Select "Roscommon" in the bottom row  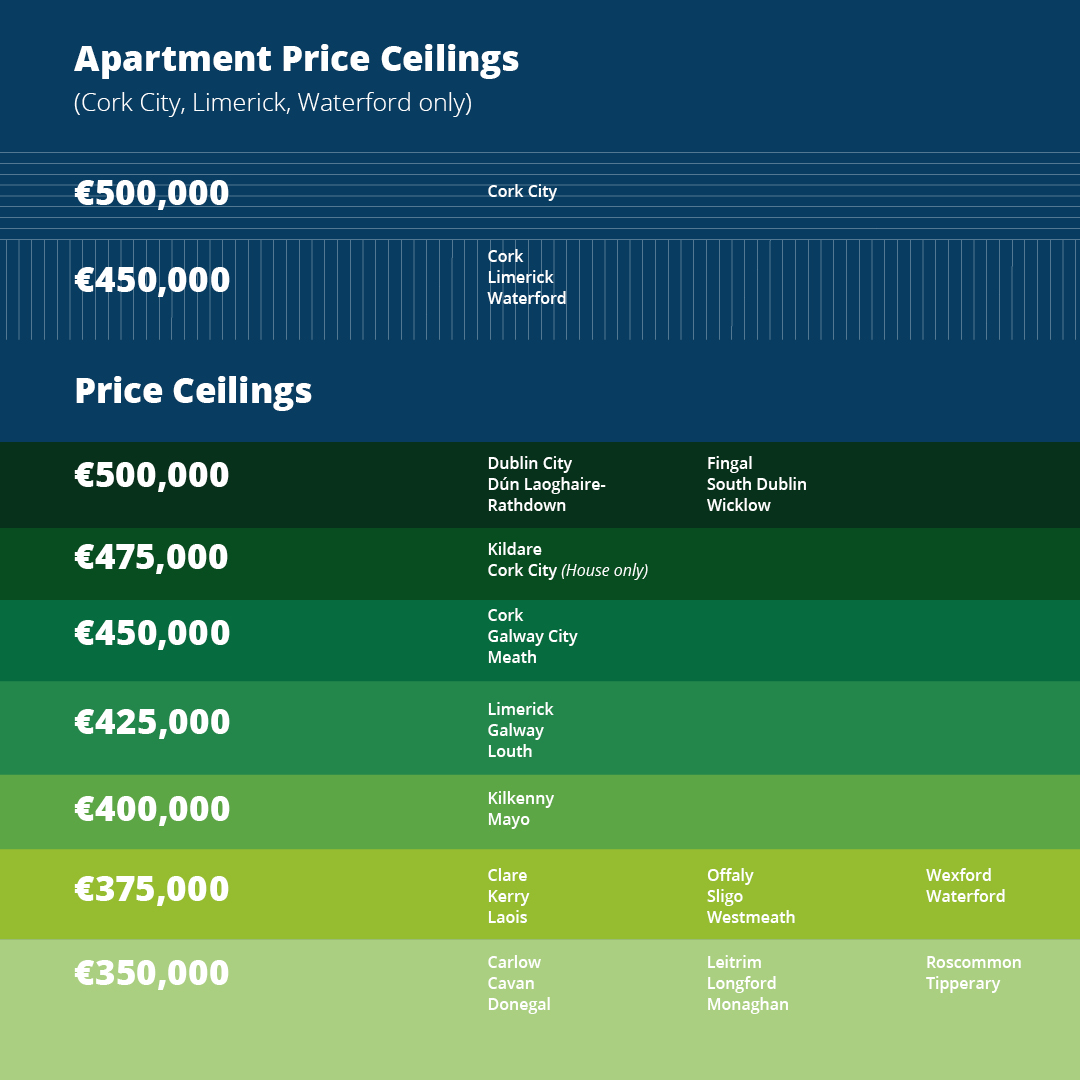[x=973, y=962]
